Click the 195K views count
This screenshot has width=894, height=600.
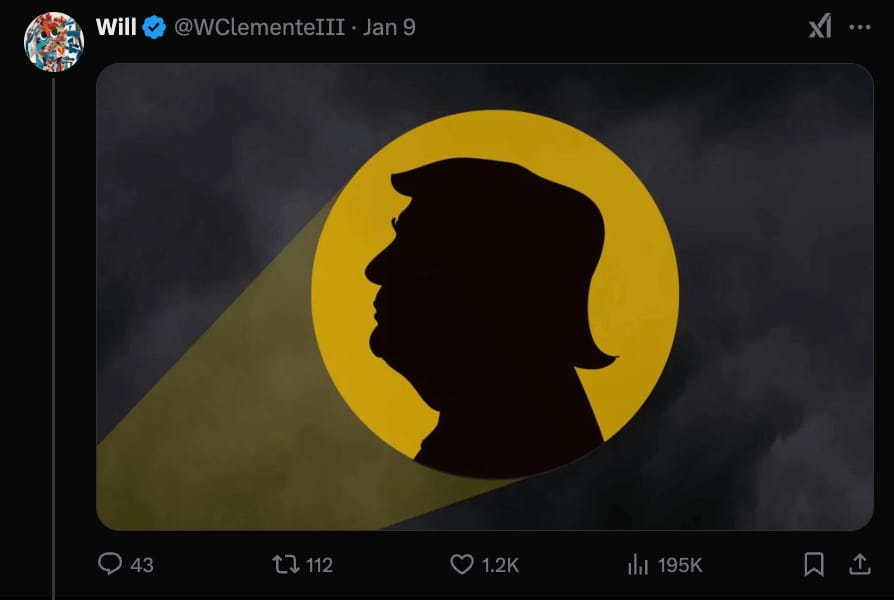point(680,565)
